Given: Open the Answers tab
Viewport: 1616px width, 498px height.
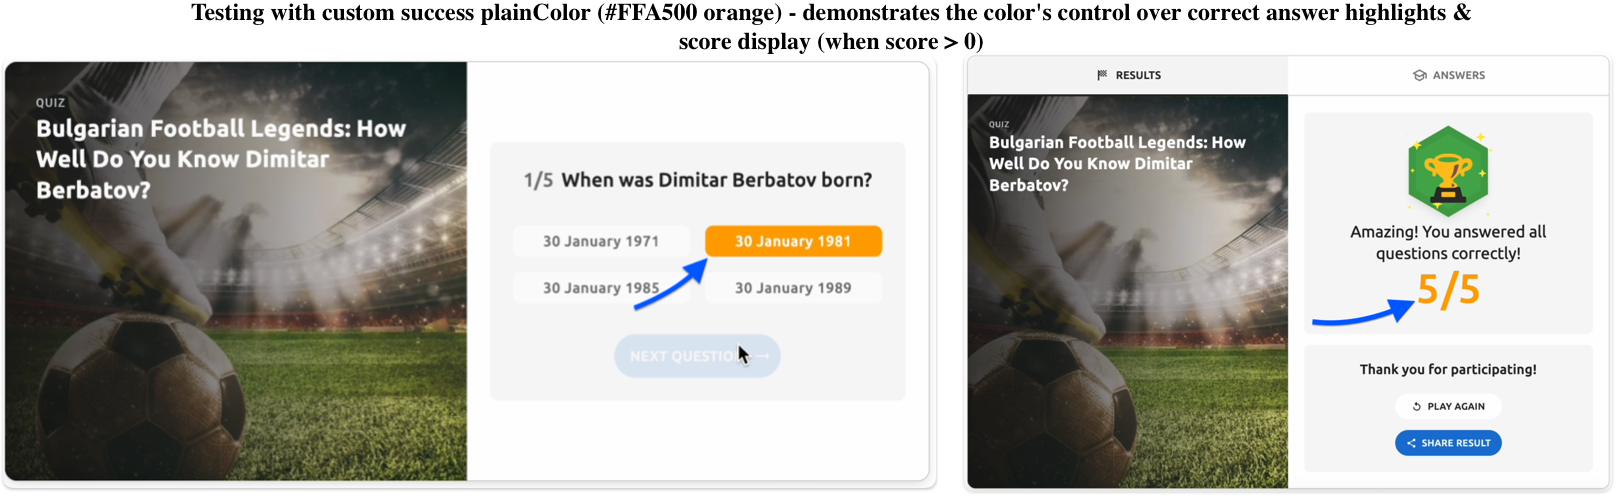Looking at the screenshot, I should click(1449, 75).
